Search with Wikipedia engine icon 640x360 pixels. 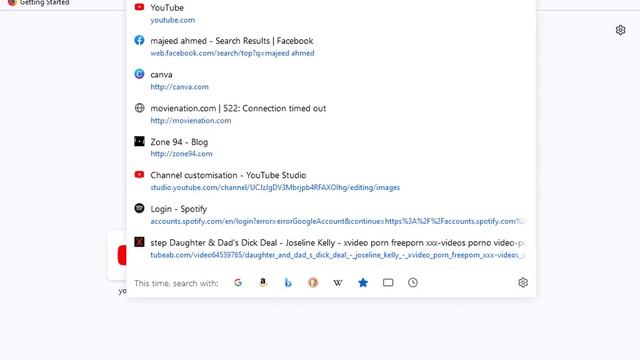click(x=338, y=282)
